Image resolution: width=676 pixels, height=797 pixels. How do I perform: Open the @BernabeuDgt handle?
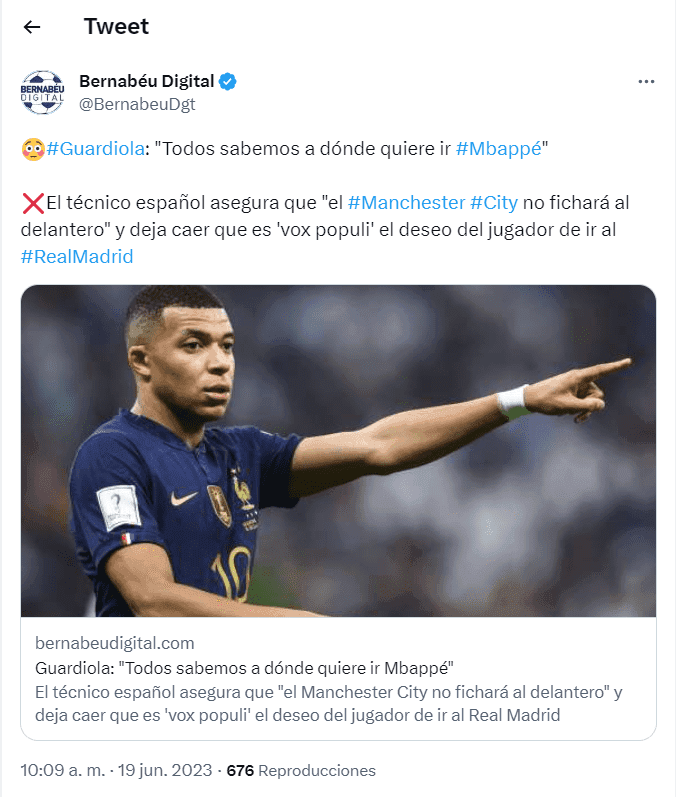(137, 104)
